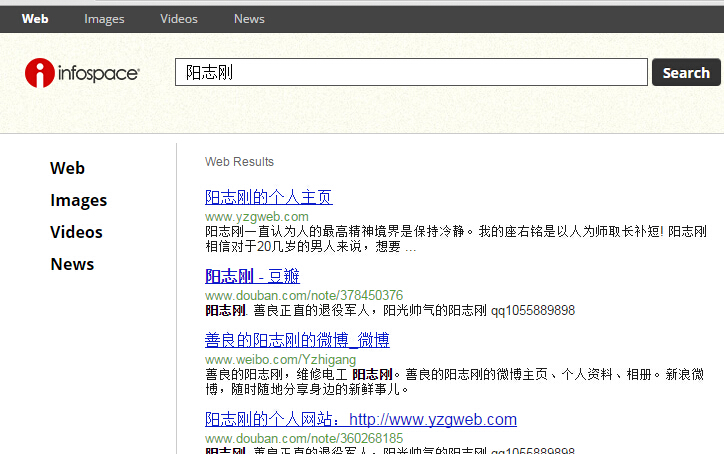Open the 阳志刚的个人主页 result link
This screenshot has height=454, width=724.
269,197
